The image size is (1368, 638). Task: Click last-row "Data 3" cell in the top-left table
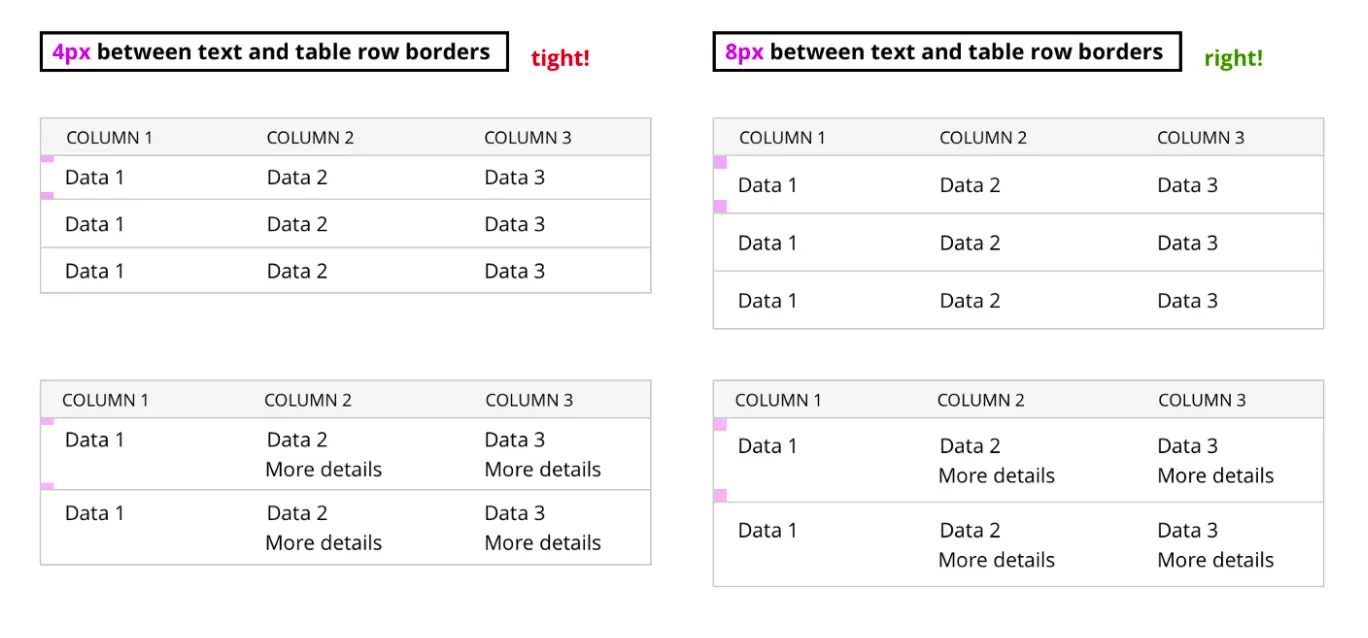click(x=515, y=271)
